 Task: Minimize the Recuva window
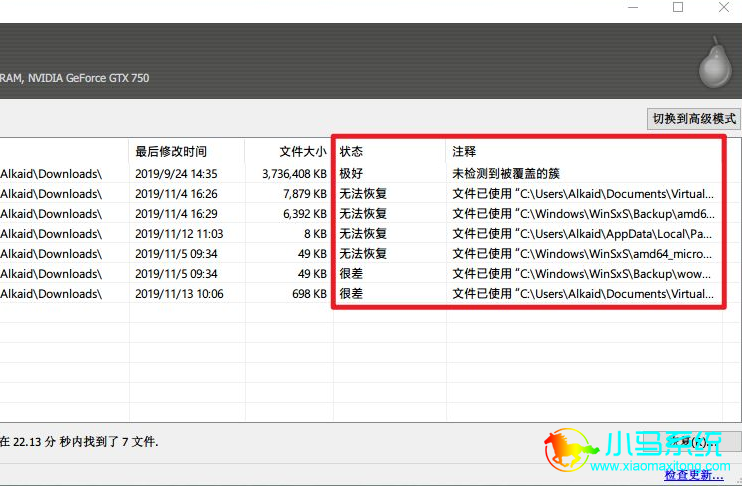point(633,8)
